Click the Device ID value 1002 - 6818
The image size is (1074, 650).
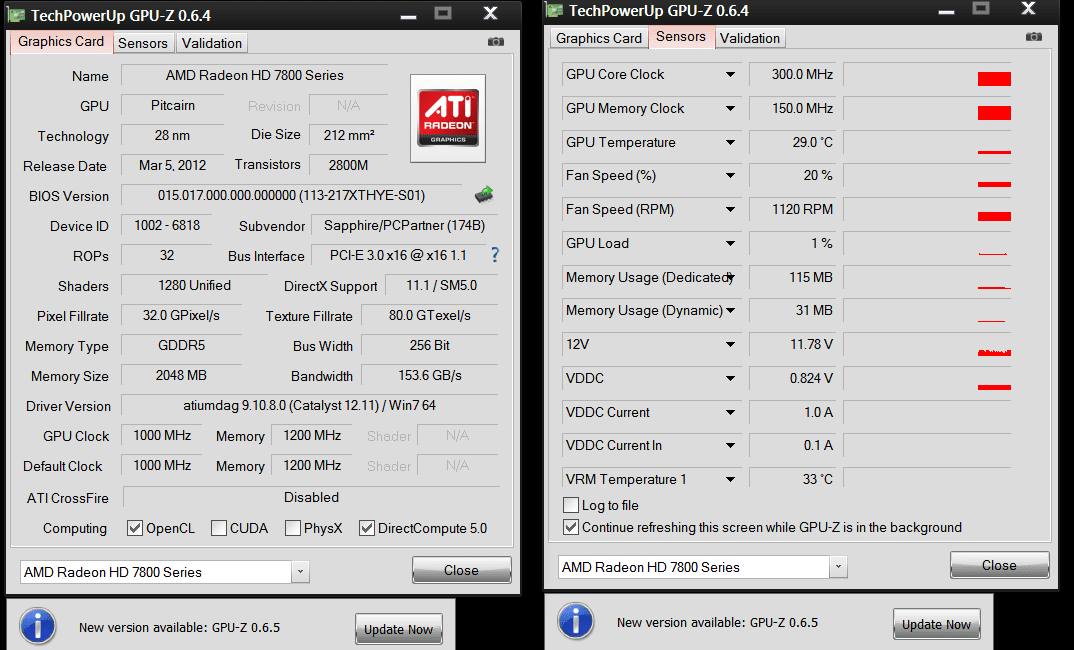(166, 225)
